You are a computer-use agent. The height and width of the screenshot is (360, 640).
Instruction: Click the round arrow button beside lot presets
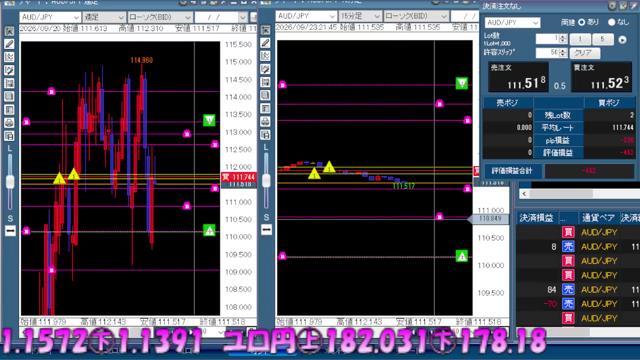pos(622,40)
